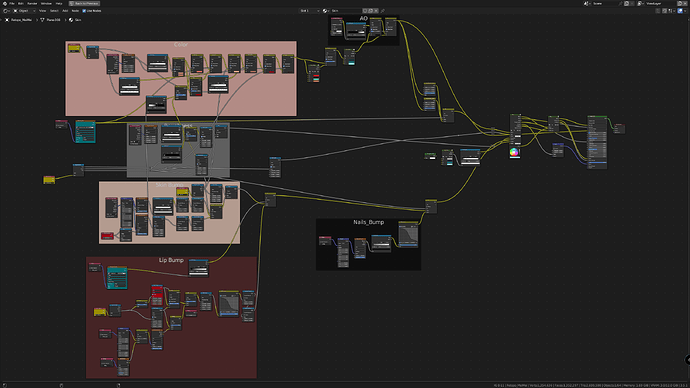Click the remove view layer X icon
690x388 pixels.
pos(686,3)
